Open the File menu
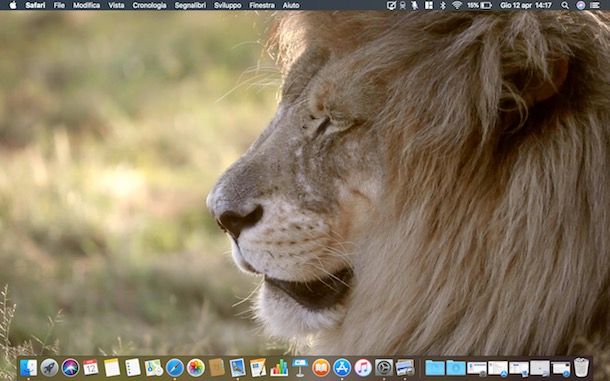 pyautogui.click(x=59, y=5)
